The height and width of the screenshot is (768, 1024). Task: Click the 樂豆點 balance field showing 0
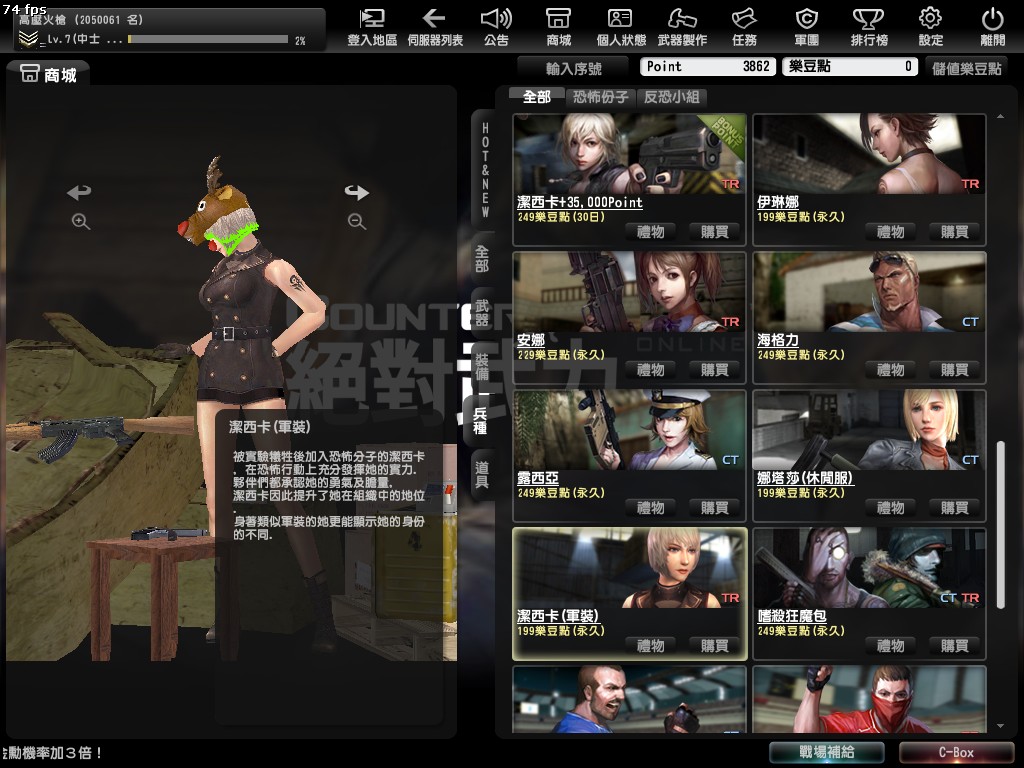850,67
